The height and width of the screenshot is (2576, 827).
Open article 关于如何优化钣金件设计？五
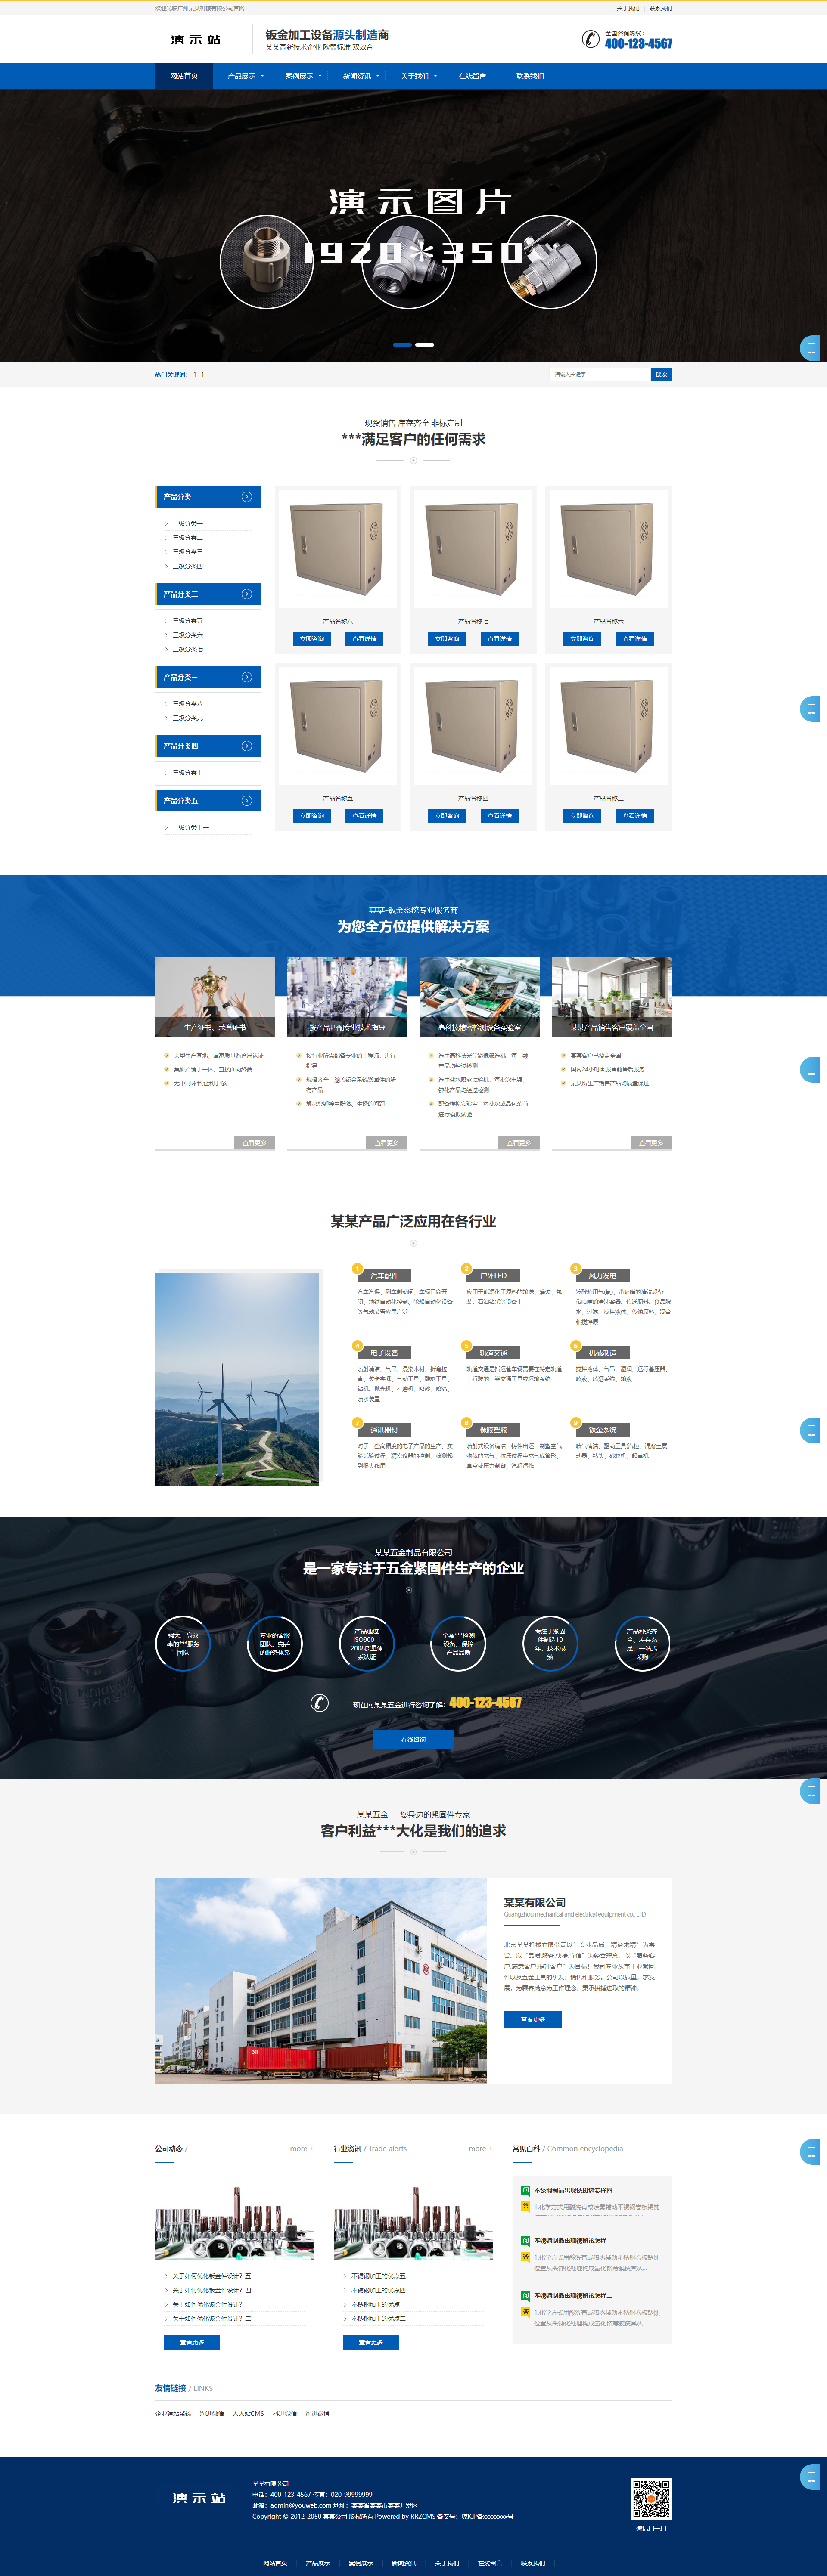(211, 2276)
